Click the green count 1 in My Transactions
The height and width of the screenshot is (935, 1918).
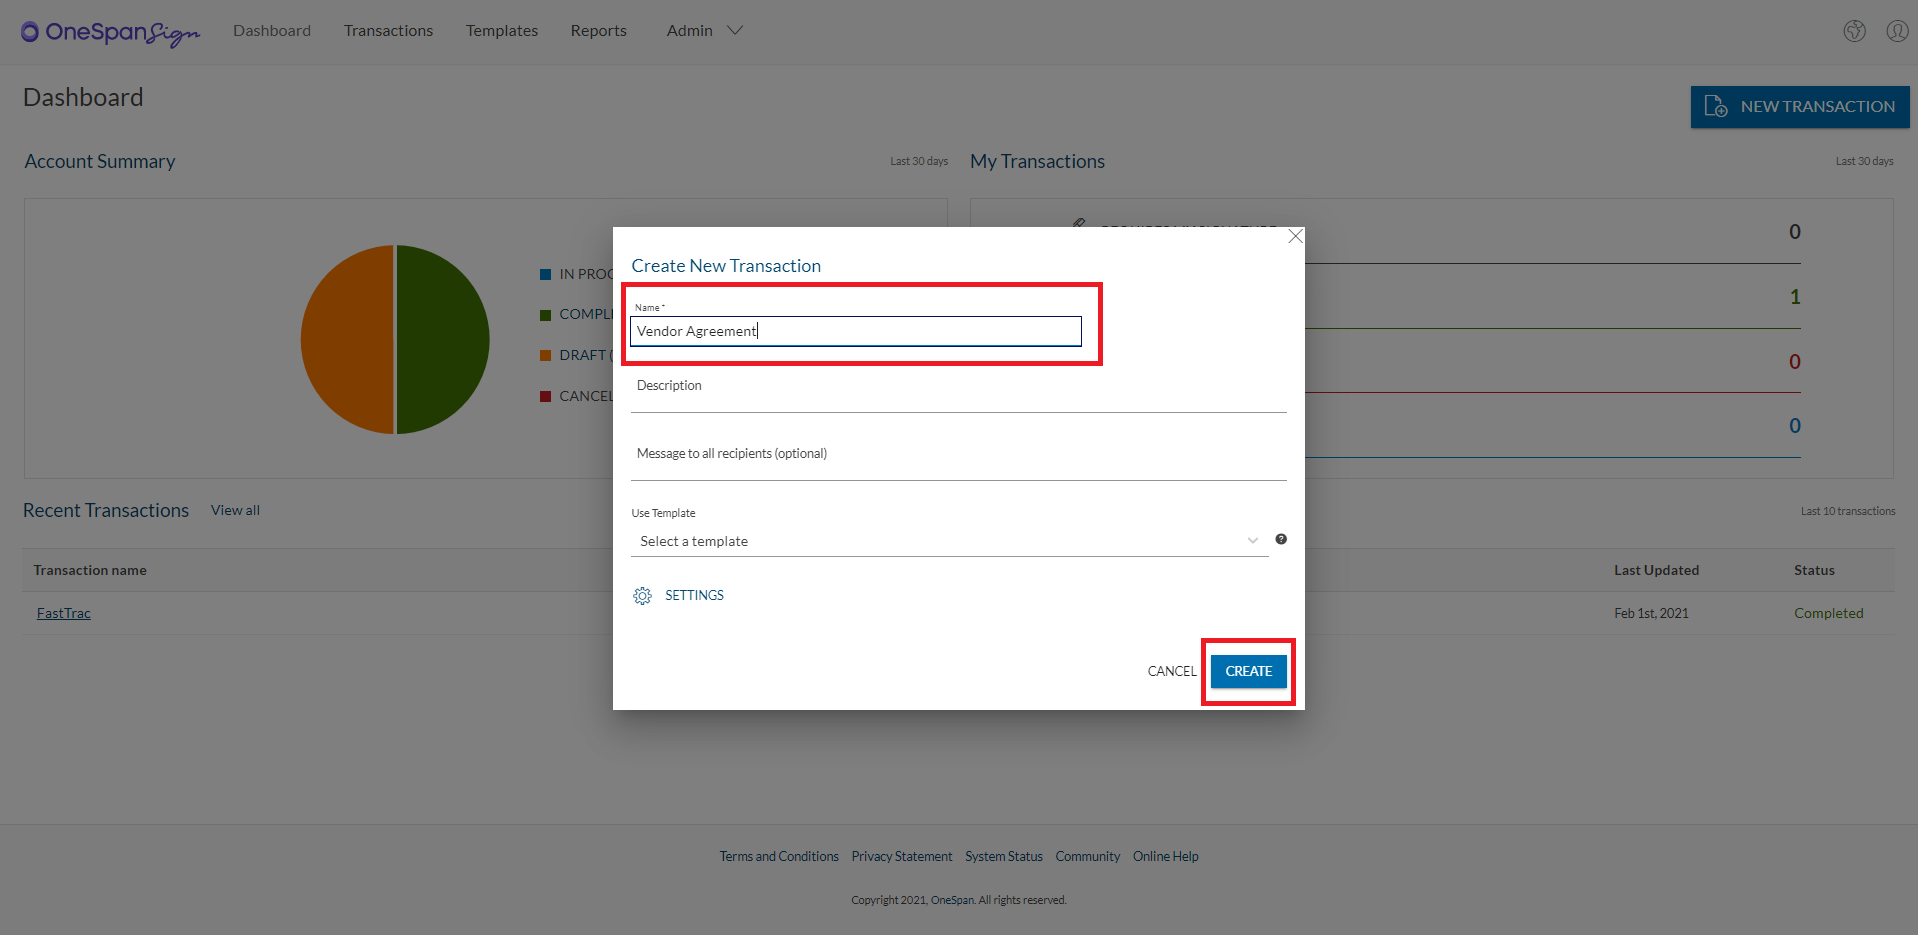pyautogui.click(x=1795, y=297)
